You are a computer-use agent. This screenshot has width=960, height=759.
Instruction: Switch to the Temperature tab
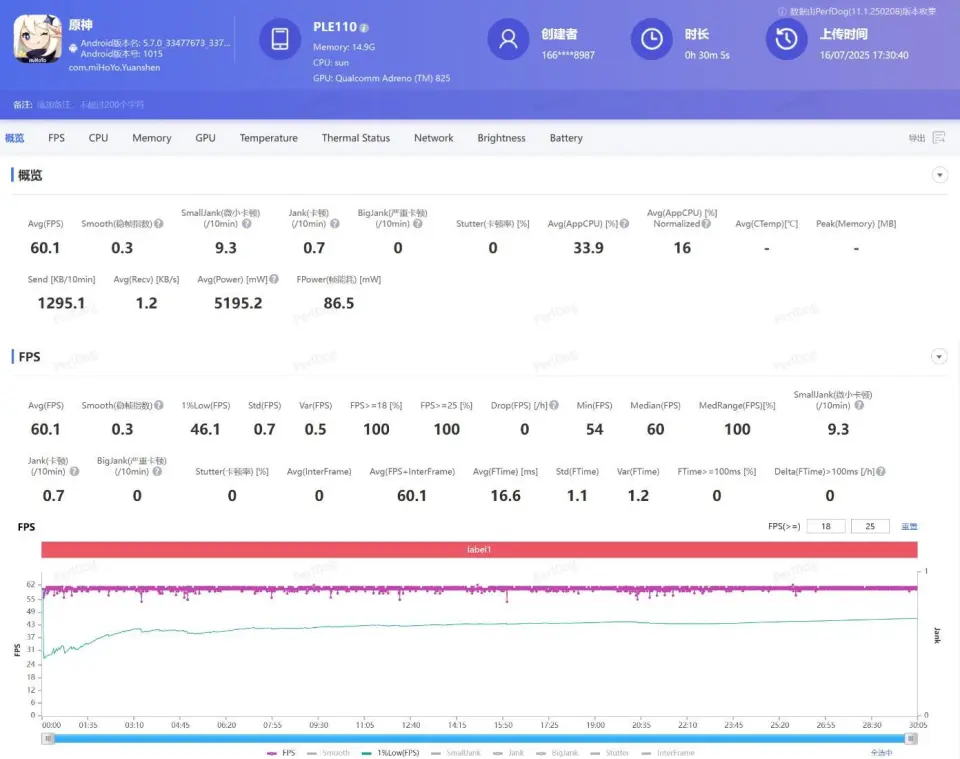click(268, 138)
